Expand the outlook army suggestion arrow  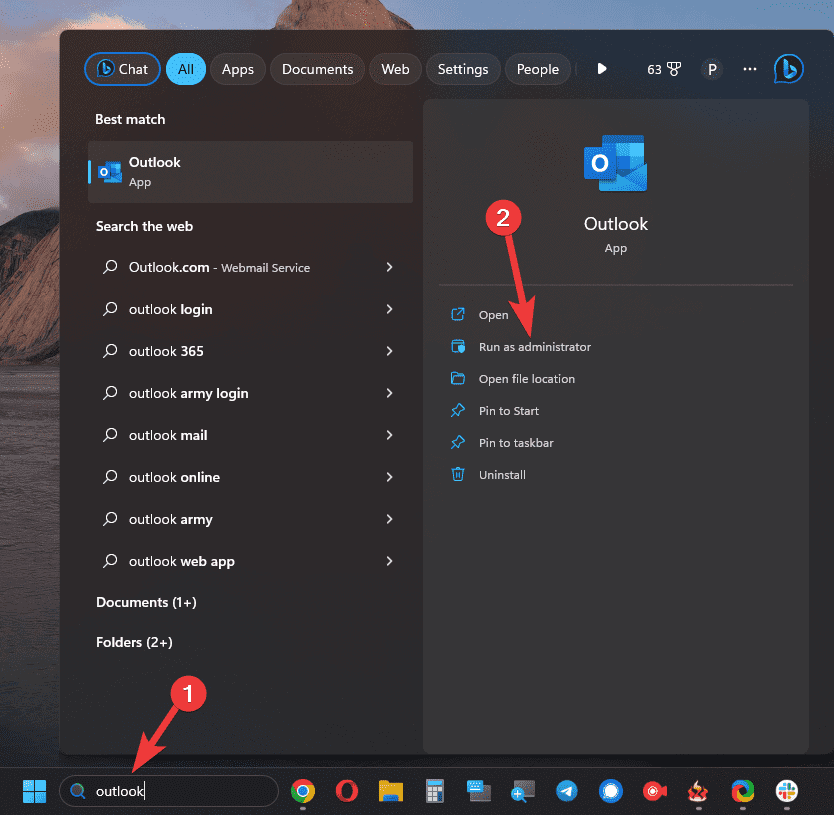pyautogui.click(x=389, y=519)
